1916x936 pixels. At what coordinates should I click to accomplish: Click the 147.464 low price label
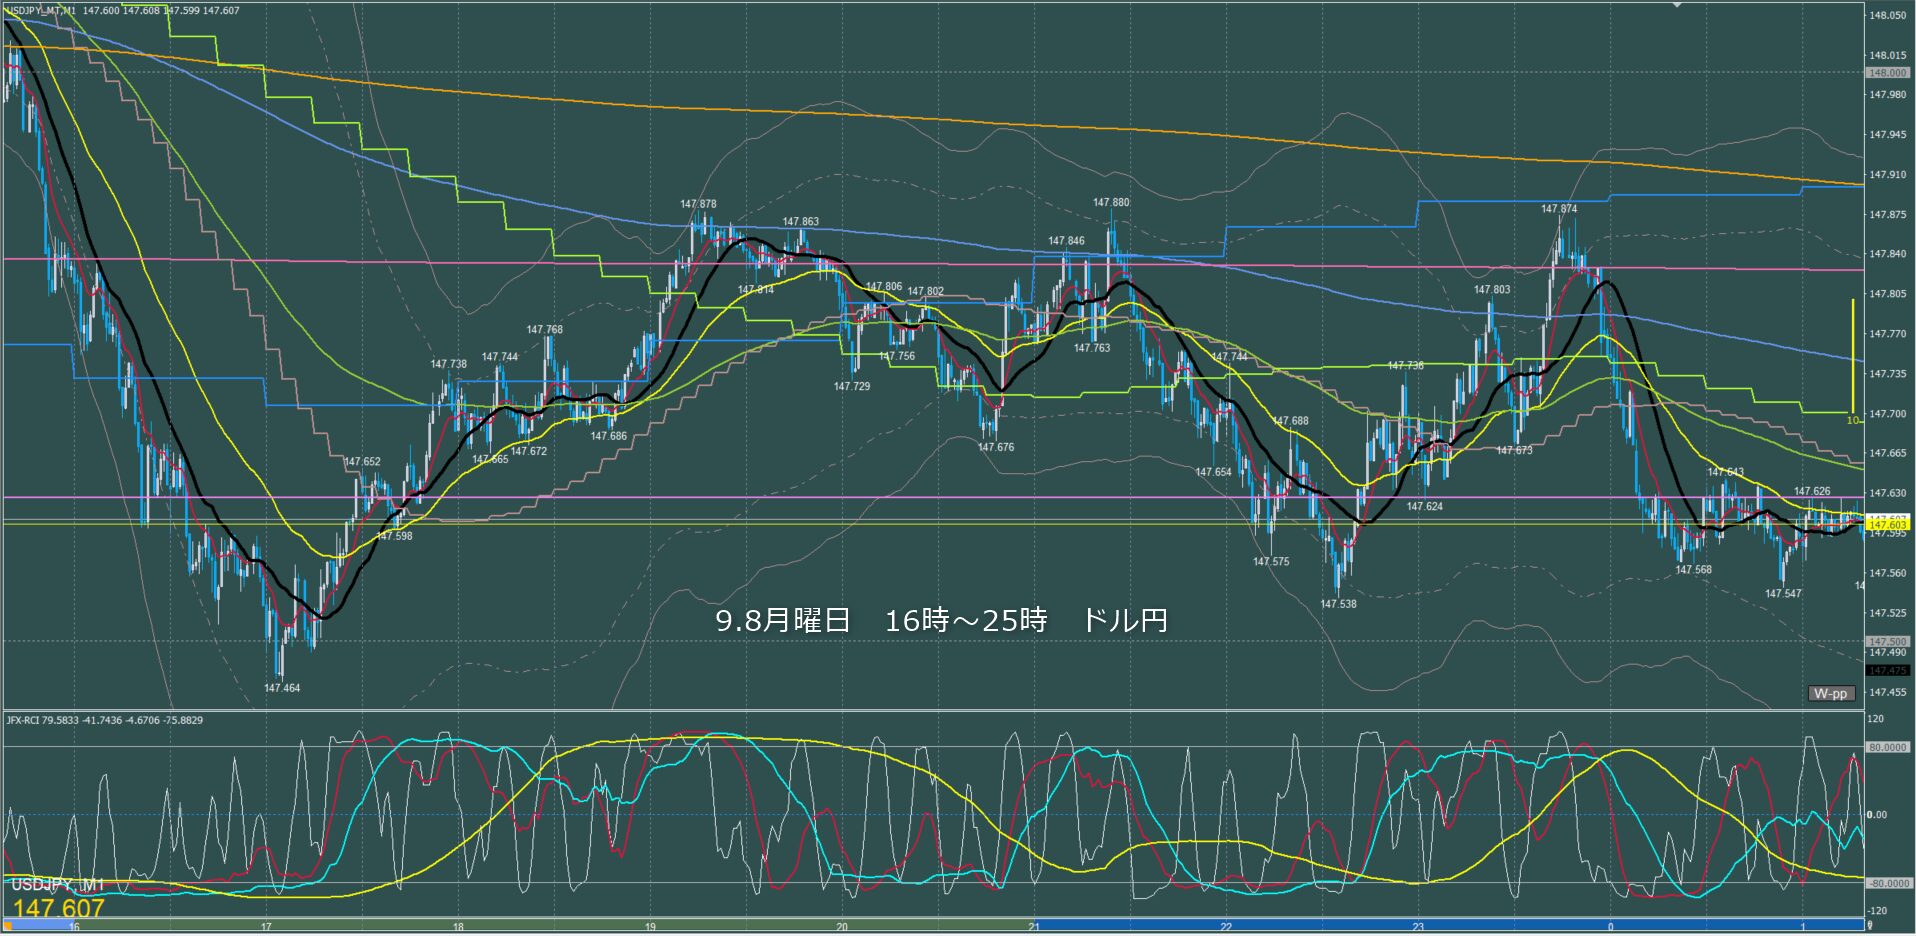[x=282, y=688]
